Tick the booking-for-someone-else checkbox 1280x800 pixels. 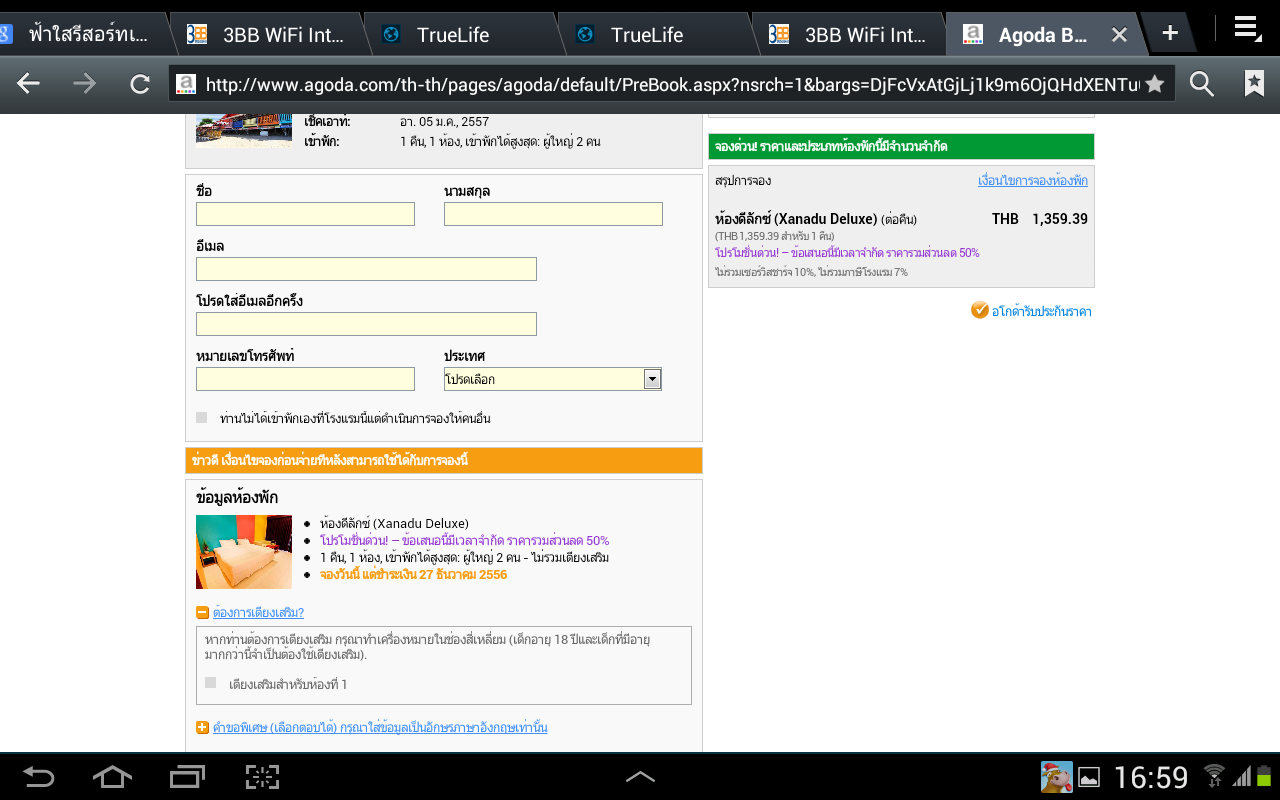(201, 418)
